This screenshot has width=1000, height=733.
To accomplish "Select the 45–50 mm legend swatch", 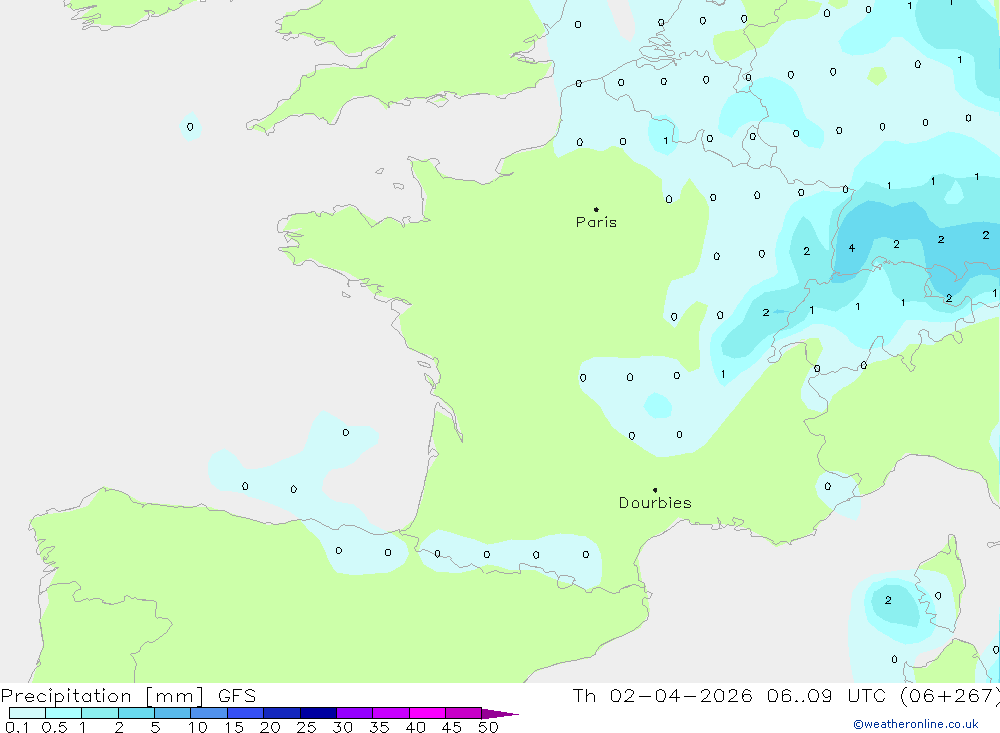I will tap(463, 713).
